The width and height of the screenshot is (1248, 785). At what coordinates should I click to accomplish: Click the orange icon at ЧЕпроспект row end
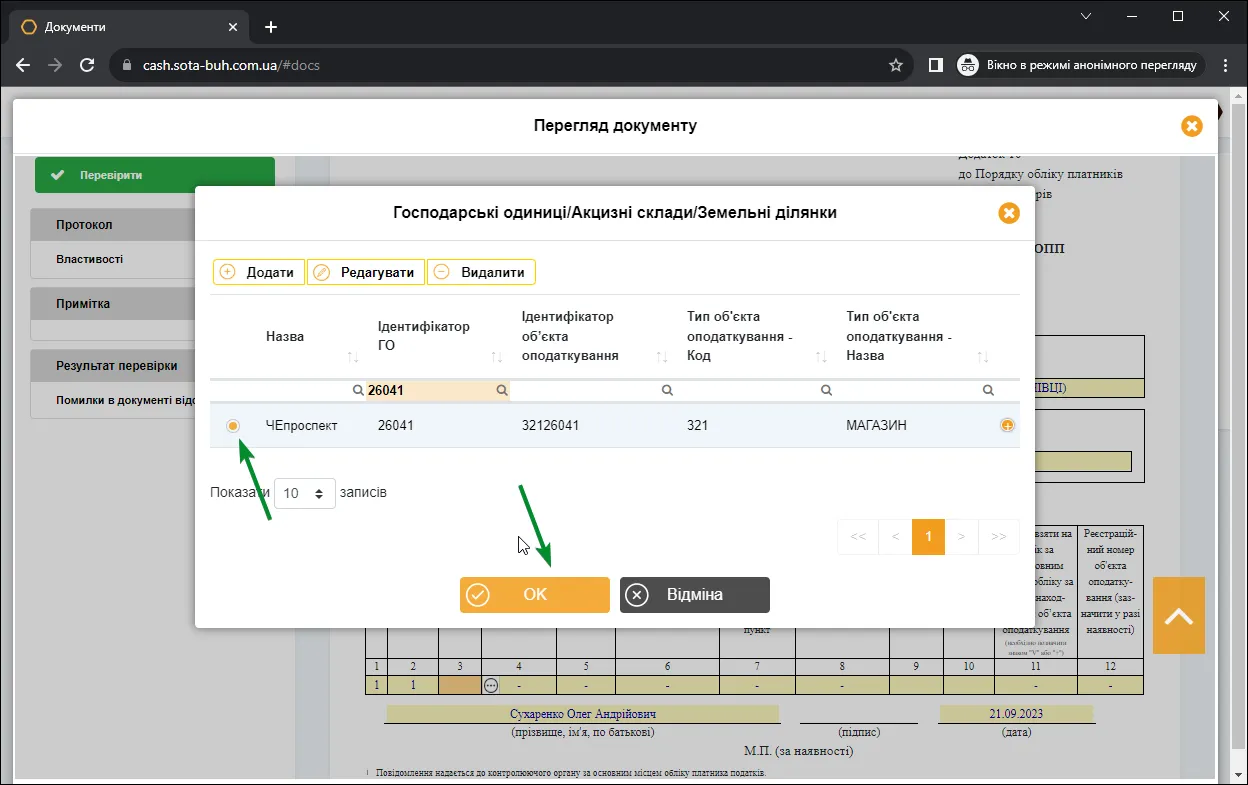pyautogui.click(x=1008, y=425)
